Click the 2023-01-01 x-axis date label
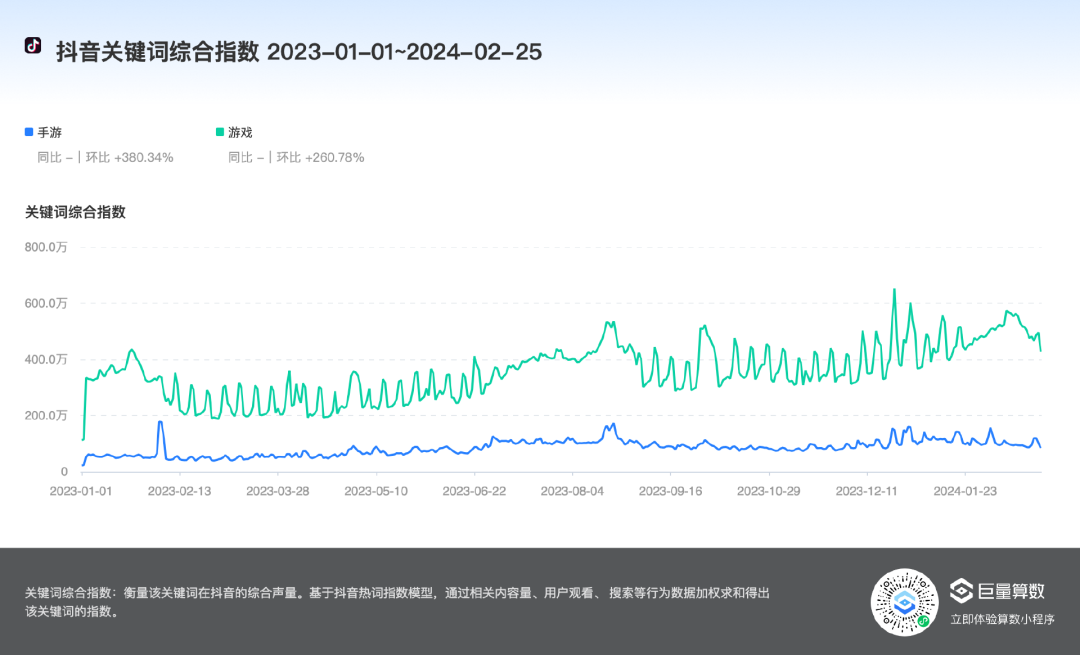The image size is (1080, 655). (82, 491)
